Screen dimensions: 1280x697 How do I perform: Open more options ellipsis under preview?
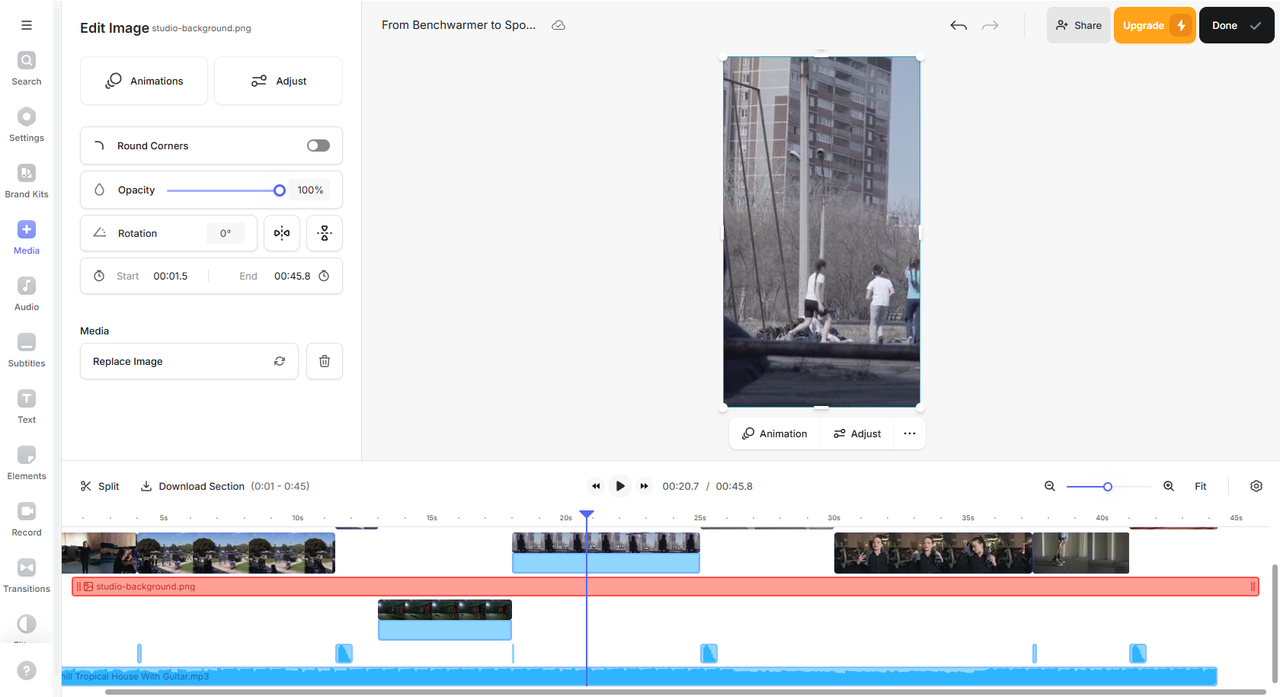(909, 434)
